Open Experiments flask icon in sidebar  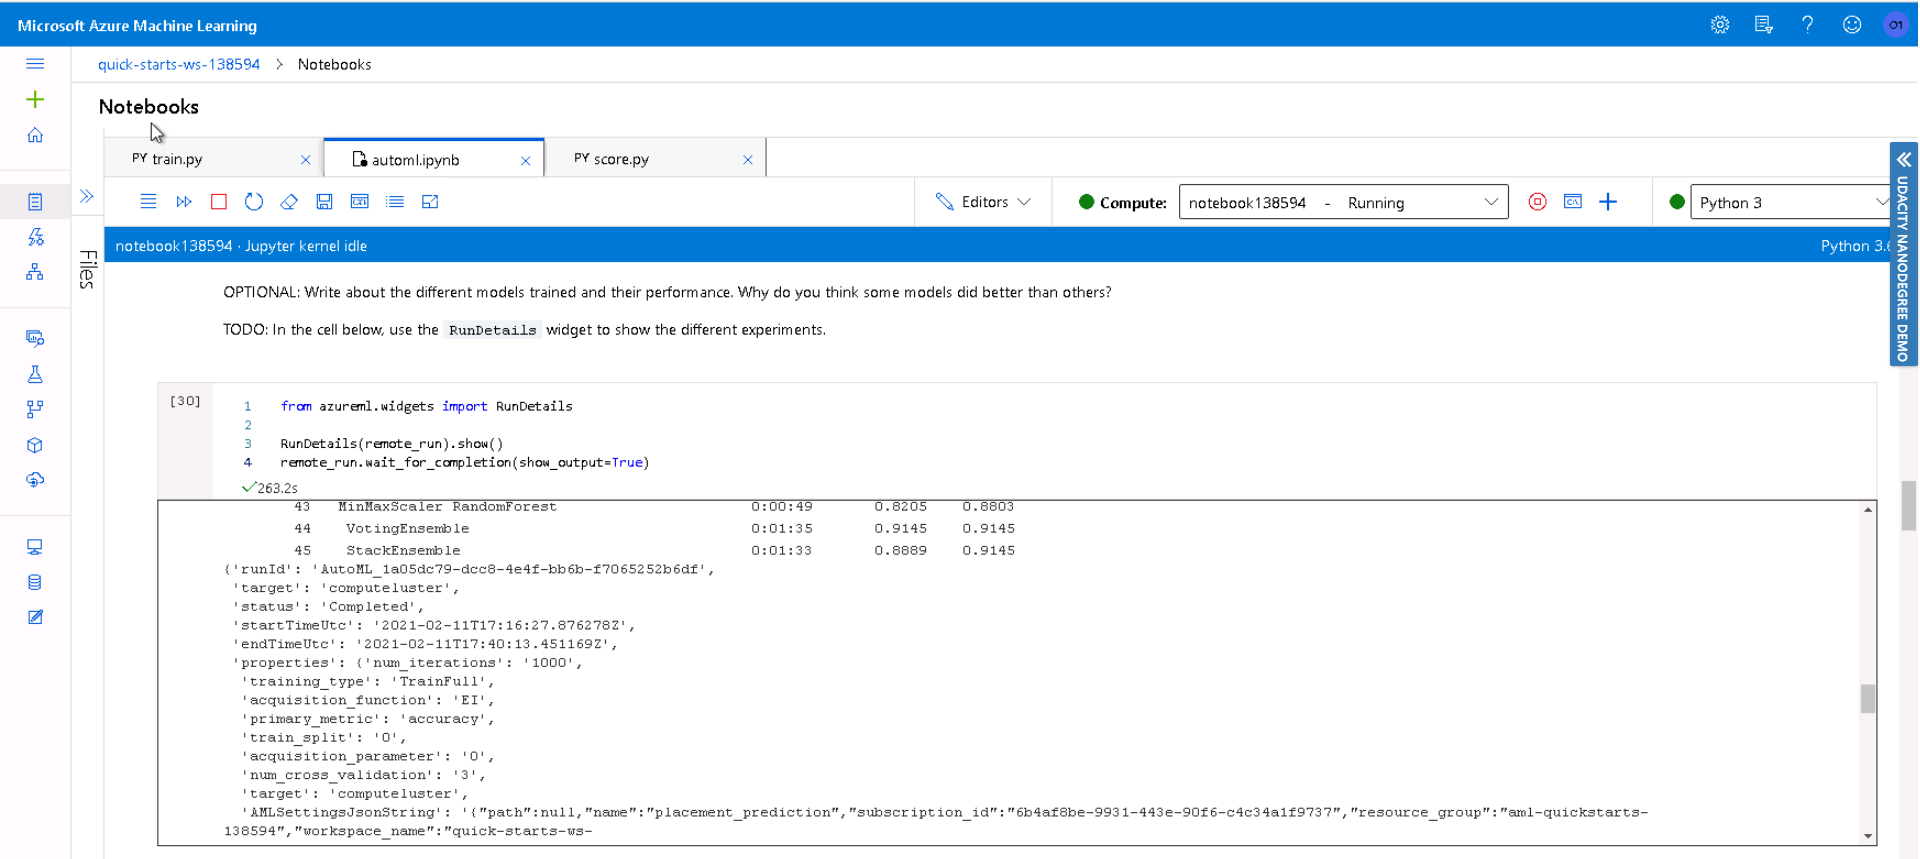35,374
